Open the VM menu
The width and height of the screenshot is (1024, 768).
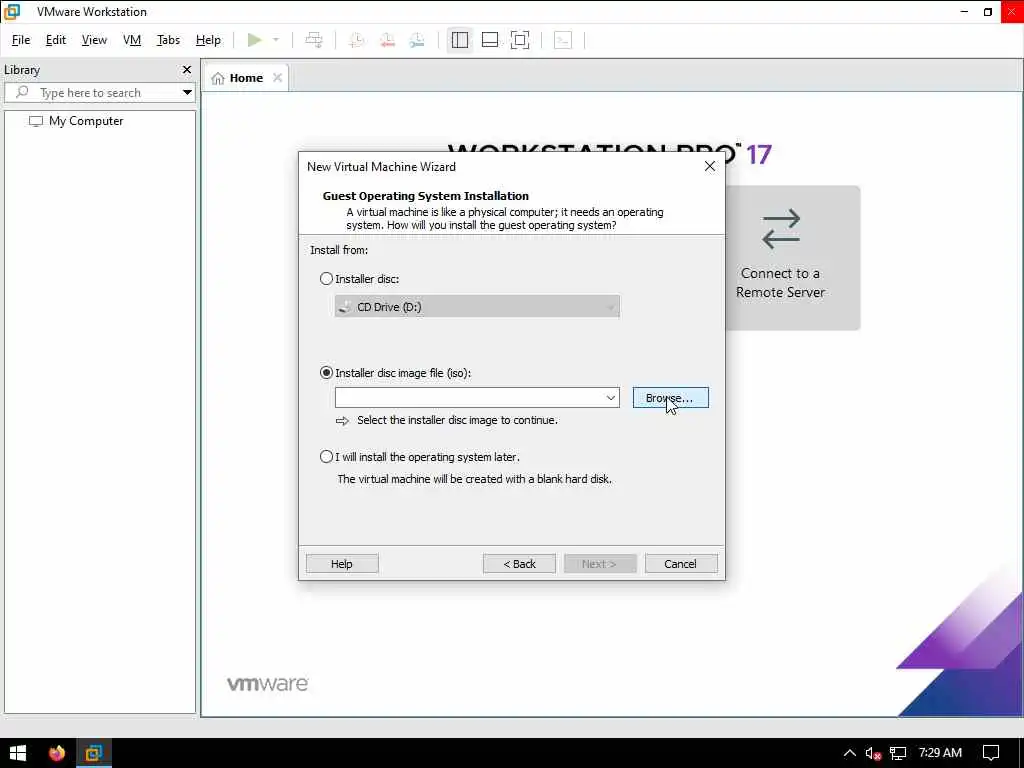[x=132, y=40]
